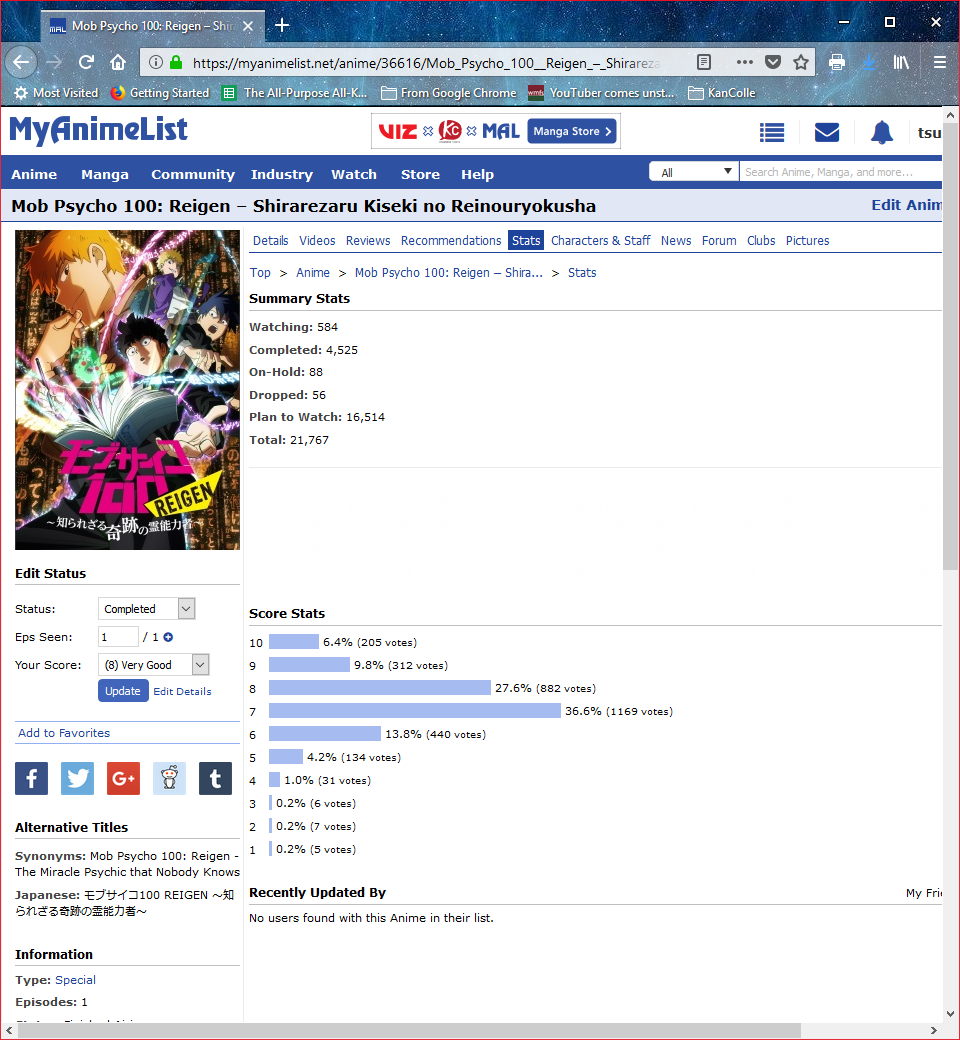This screenshot has height=1040, width=960.
Task: Open the KanColle bookmarks folder
Action: coord(722,93)
